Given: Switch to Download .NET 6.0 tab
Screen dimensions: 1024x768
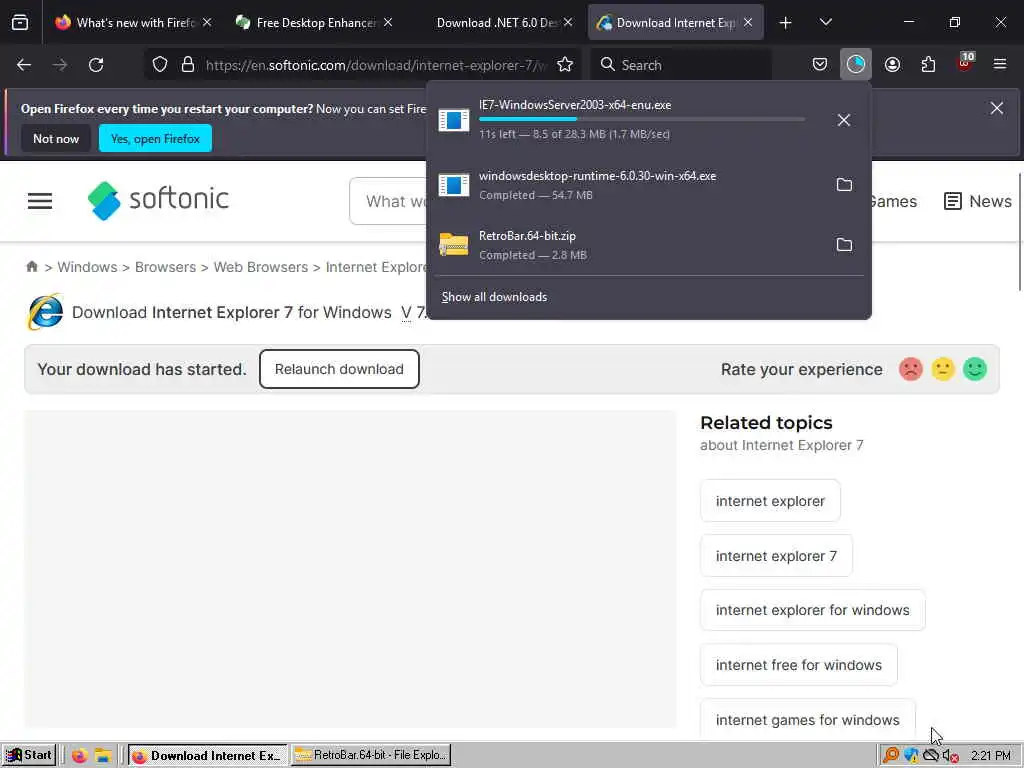Looking at the screenshot, I should click(x=496, y=23).
